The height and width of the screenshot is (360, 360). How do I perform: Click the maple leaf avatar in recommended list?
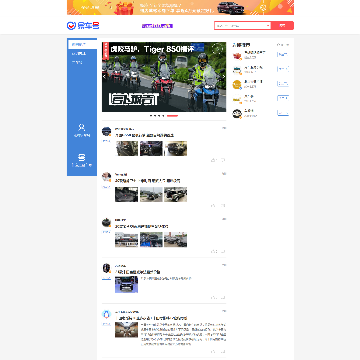click(x=237, y=56)
